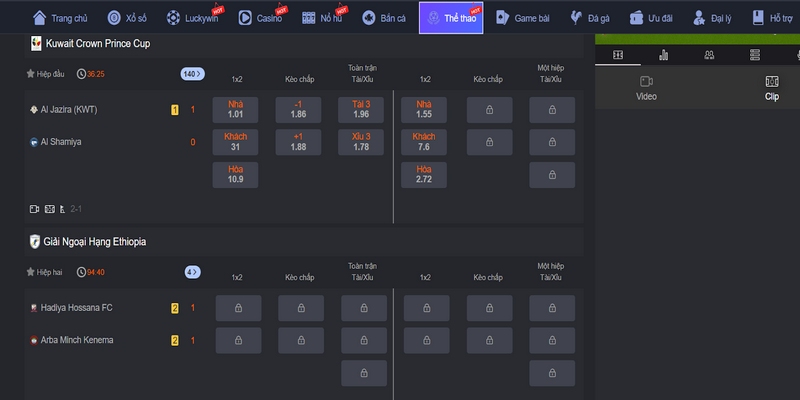Select the statistics bar chart tab icon

[x=663, y=55]
